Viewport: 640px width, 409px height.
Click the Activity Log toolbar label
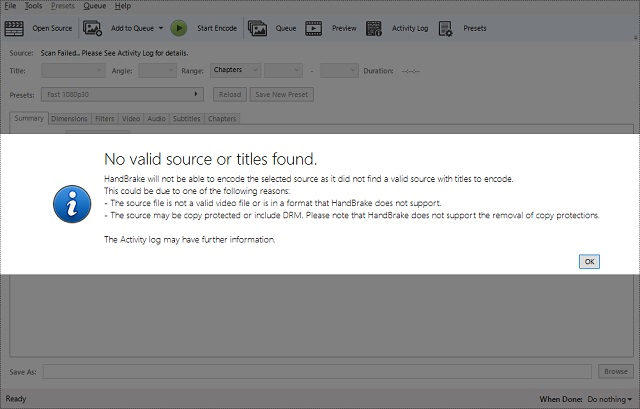click(410, 28)
